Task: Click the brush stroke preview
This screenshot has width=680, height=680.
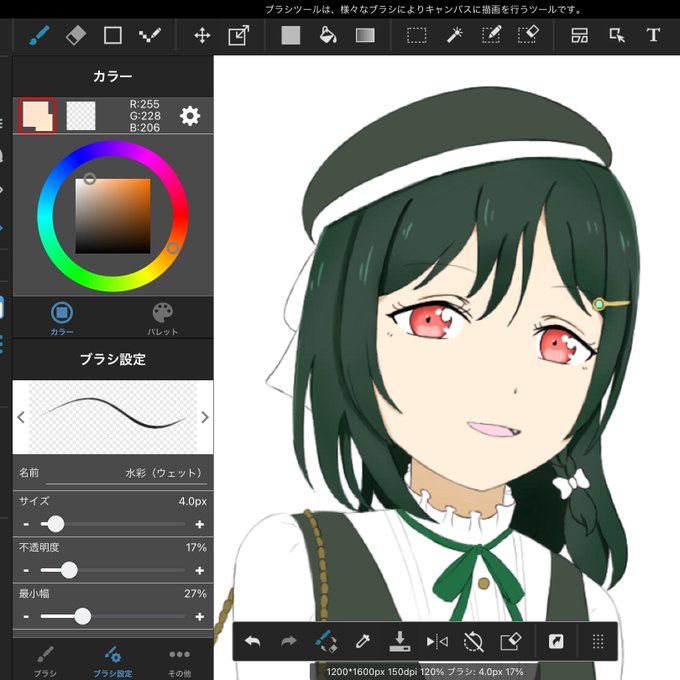Action: [x=113, y=417]
